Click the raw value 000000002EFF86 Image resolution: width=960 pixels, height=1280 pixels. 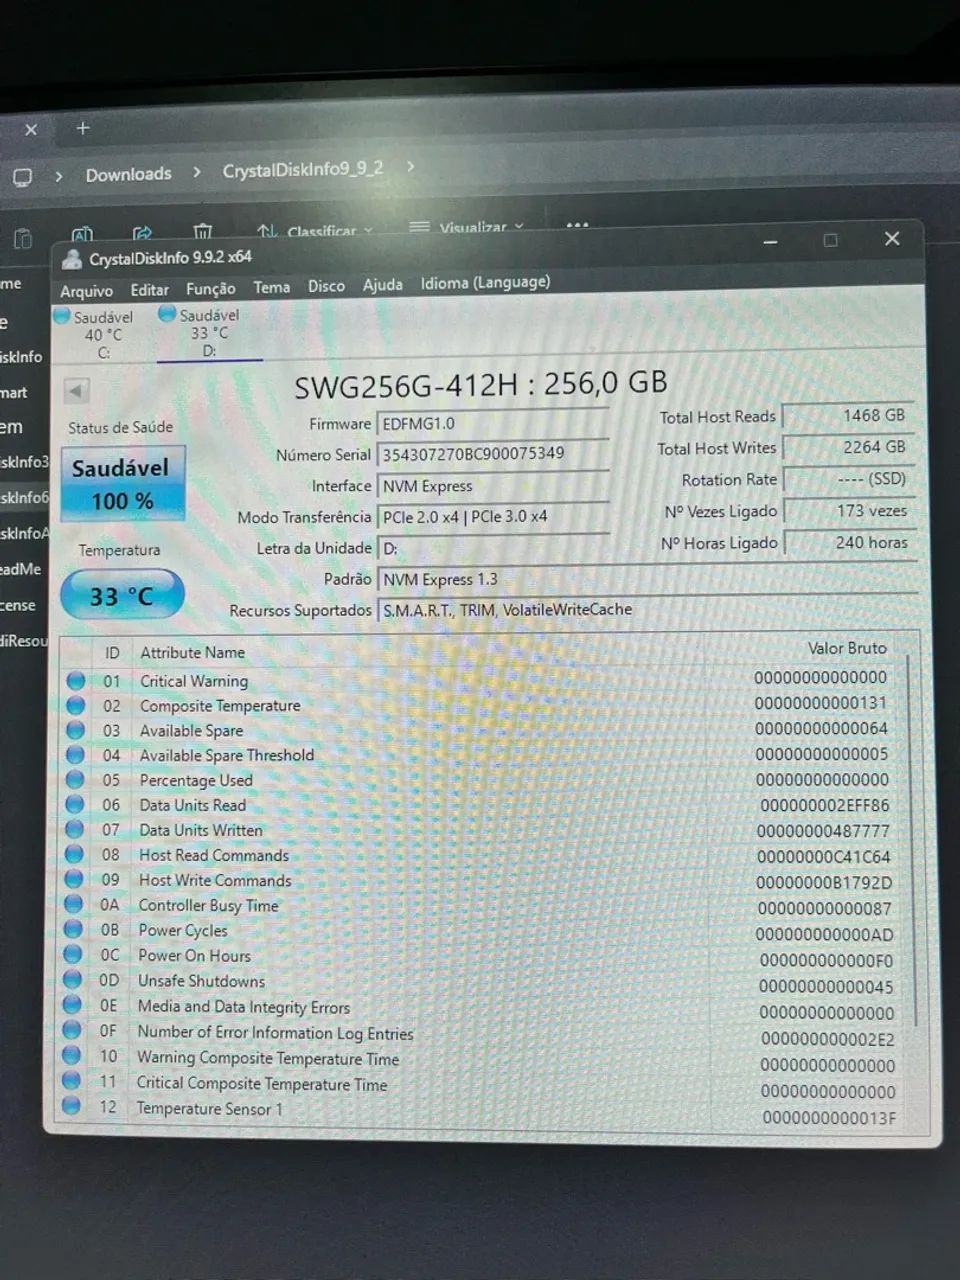tap(825, 805)
